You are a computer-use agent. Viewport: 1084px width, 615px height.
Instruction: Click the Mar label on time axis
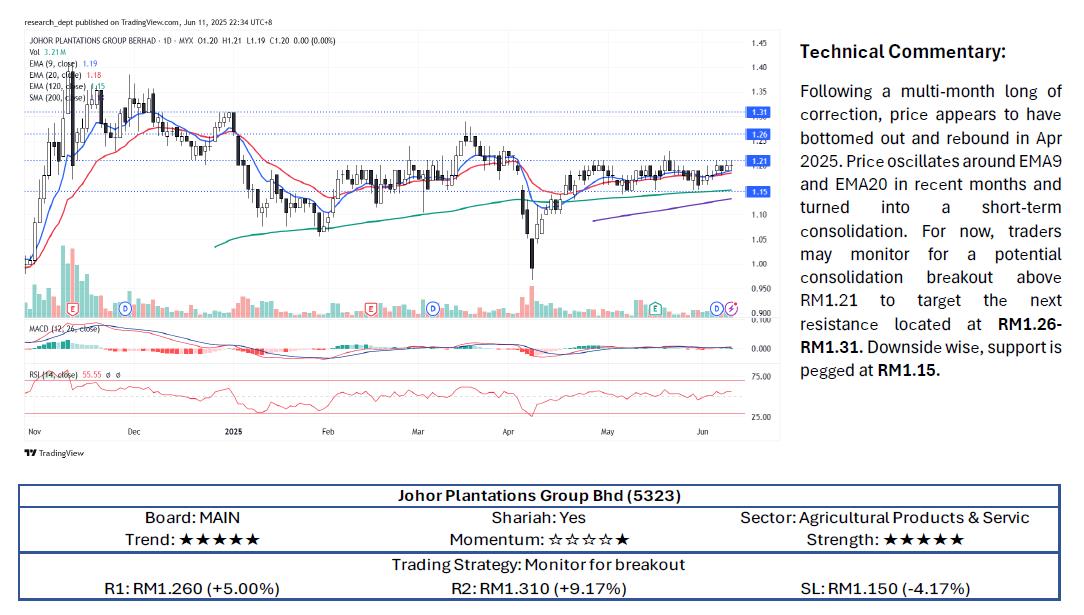[x=418, y=432]
